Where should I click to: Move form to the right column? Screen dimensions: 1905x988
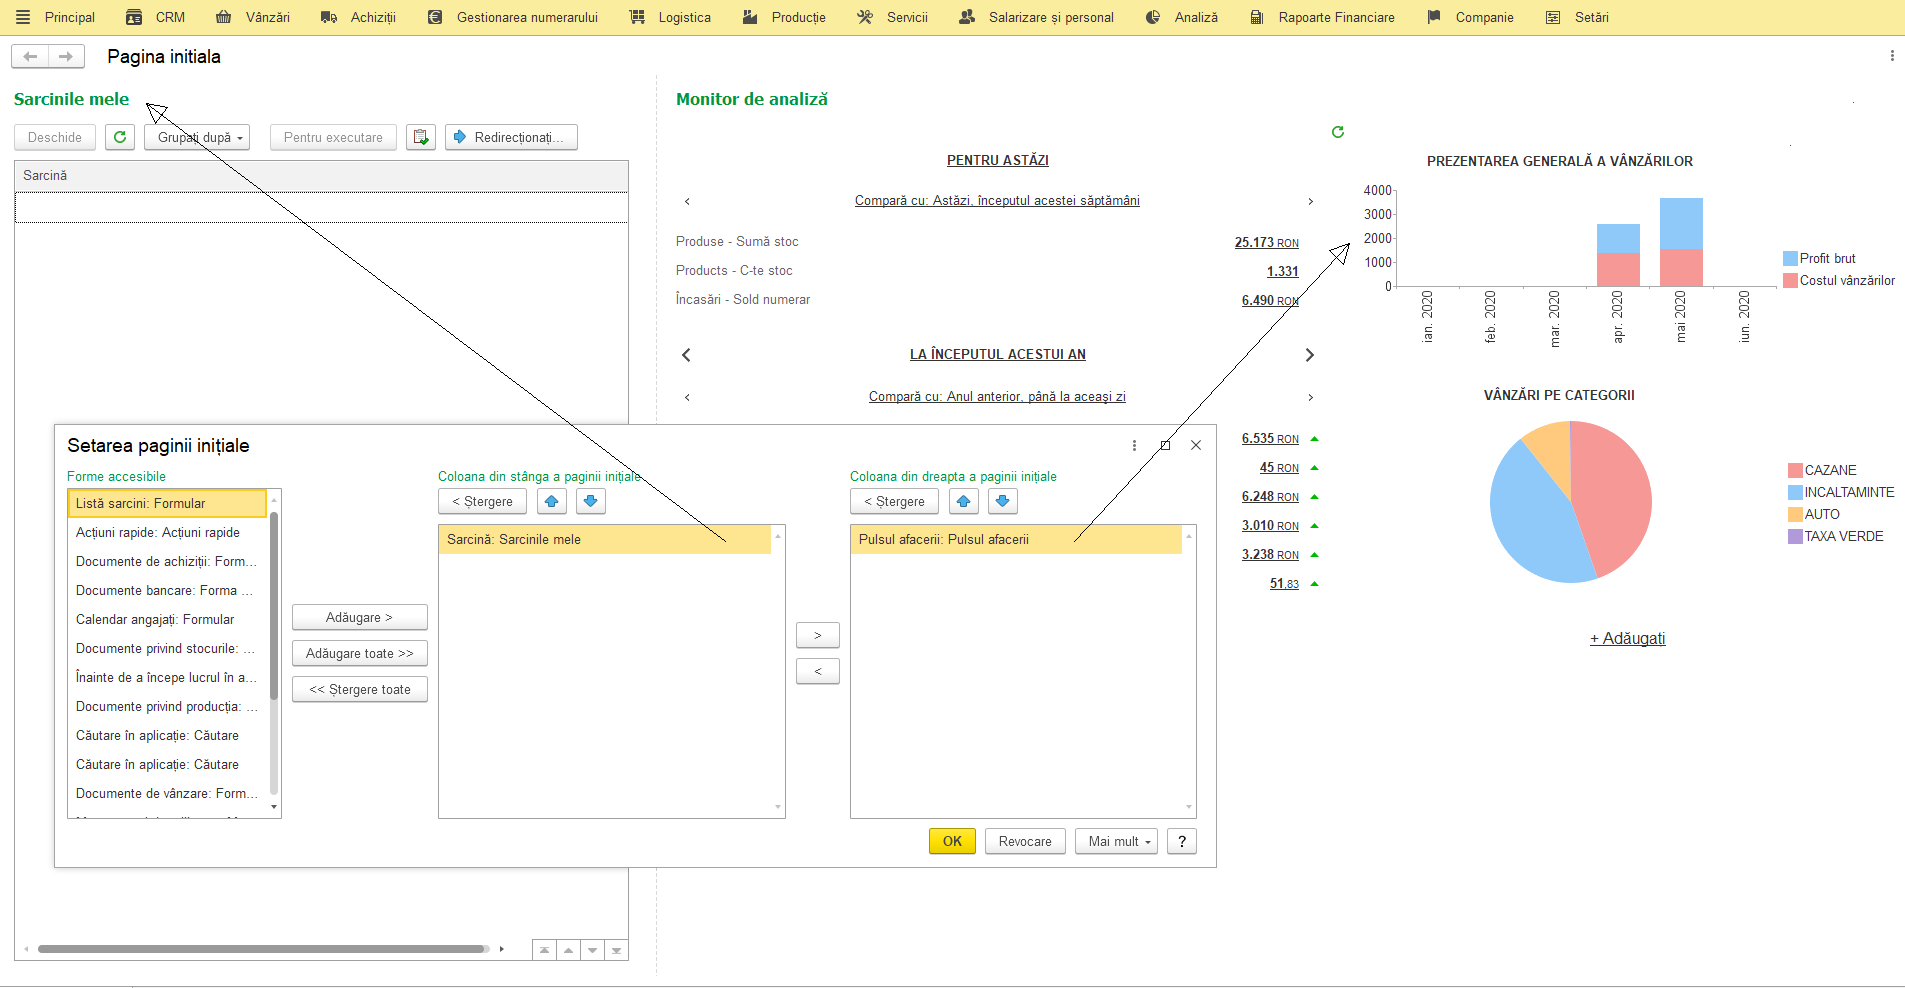pyautogui.click(x=817, y=635)
